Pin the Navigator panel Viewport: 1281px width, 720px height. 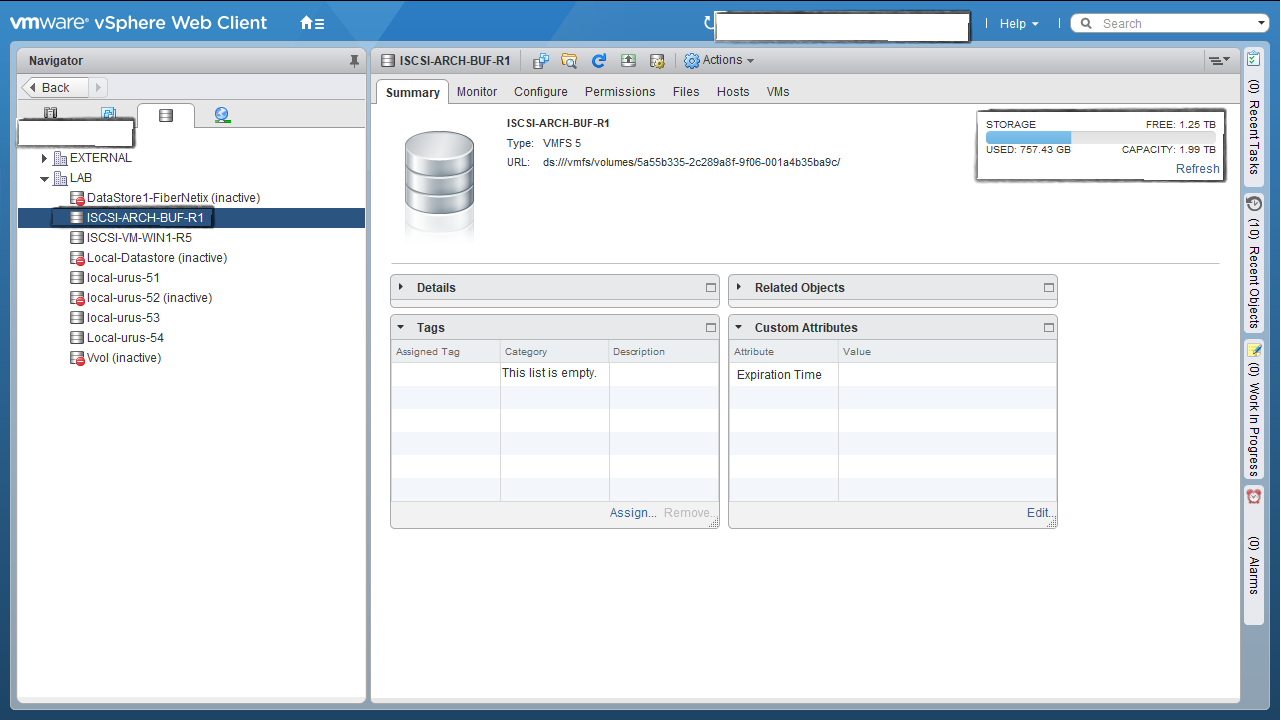[x=354, y=61]
